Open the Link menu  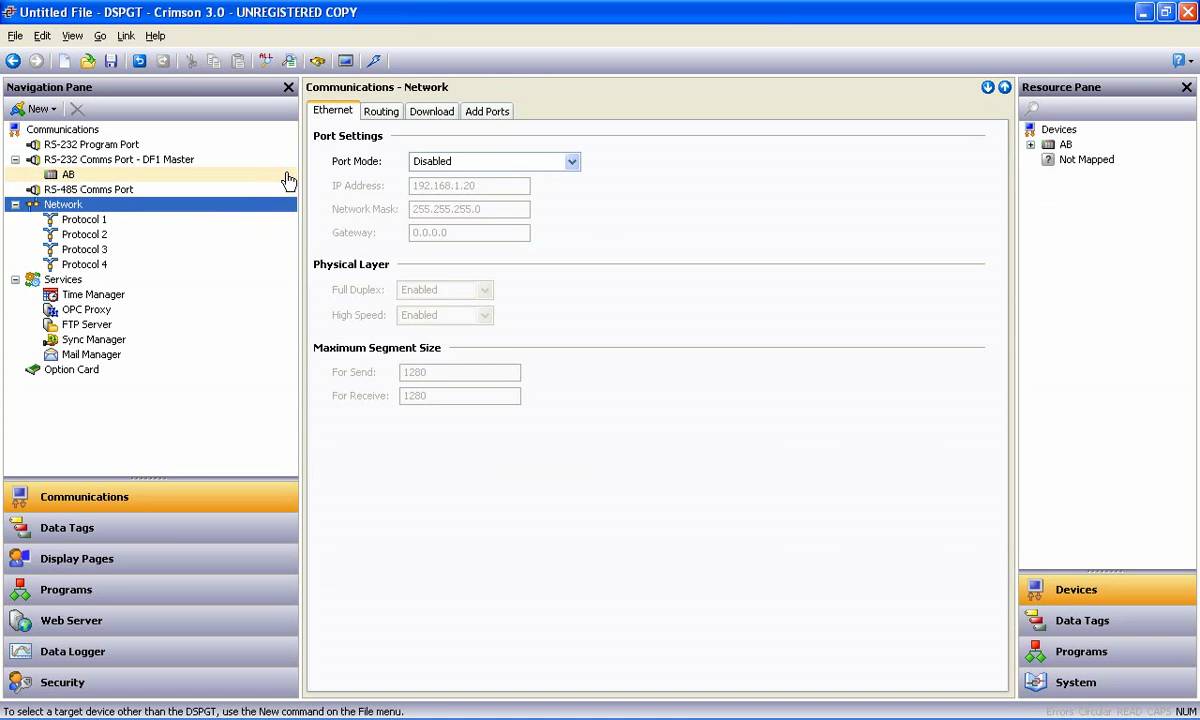point(126,36)
